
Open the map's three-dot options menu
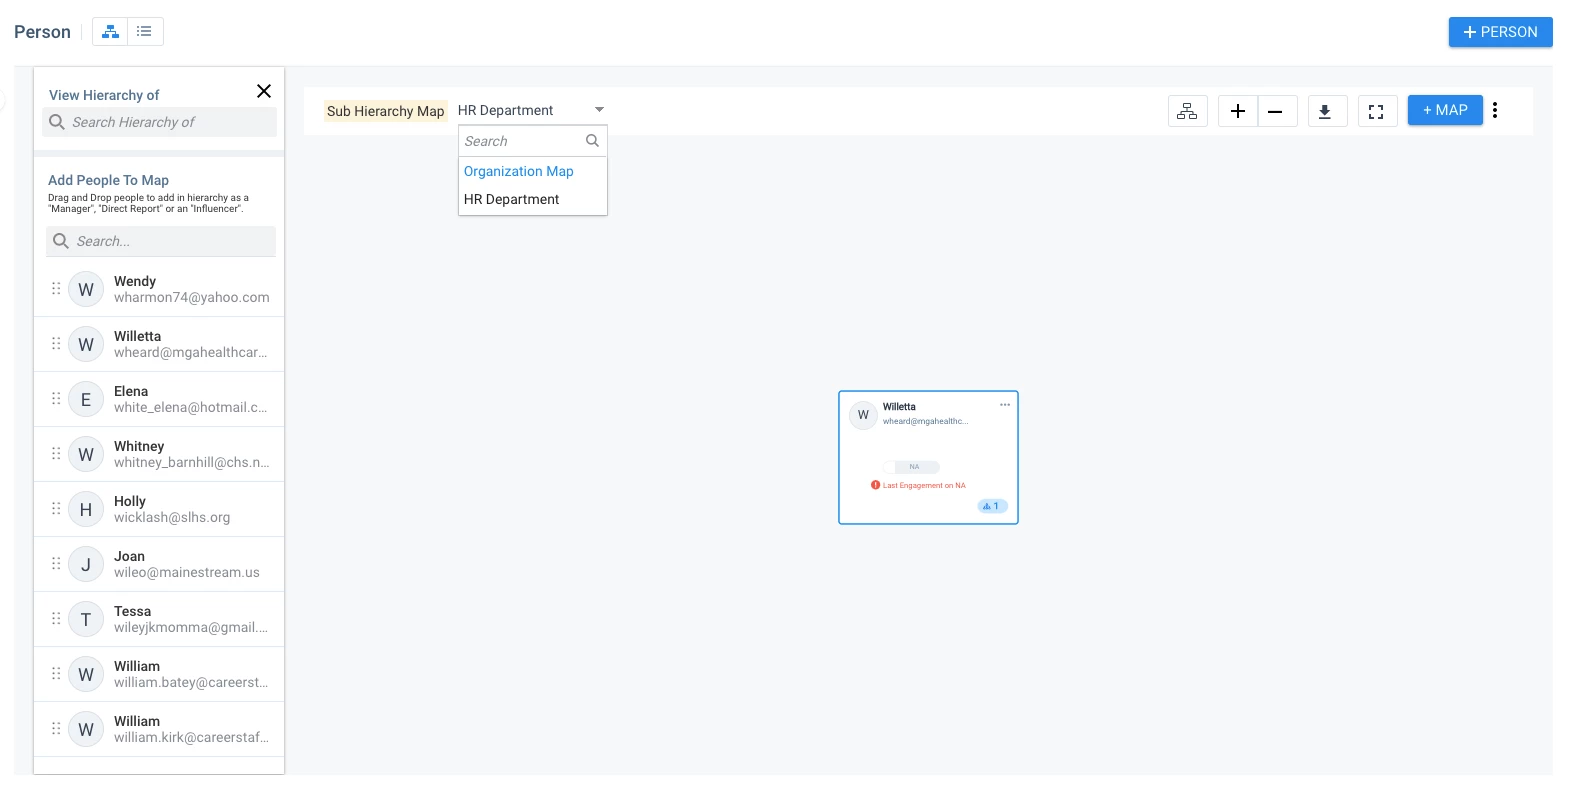point(1495,110)
